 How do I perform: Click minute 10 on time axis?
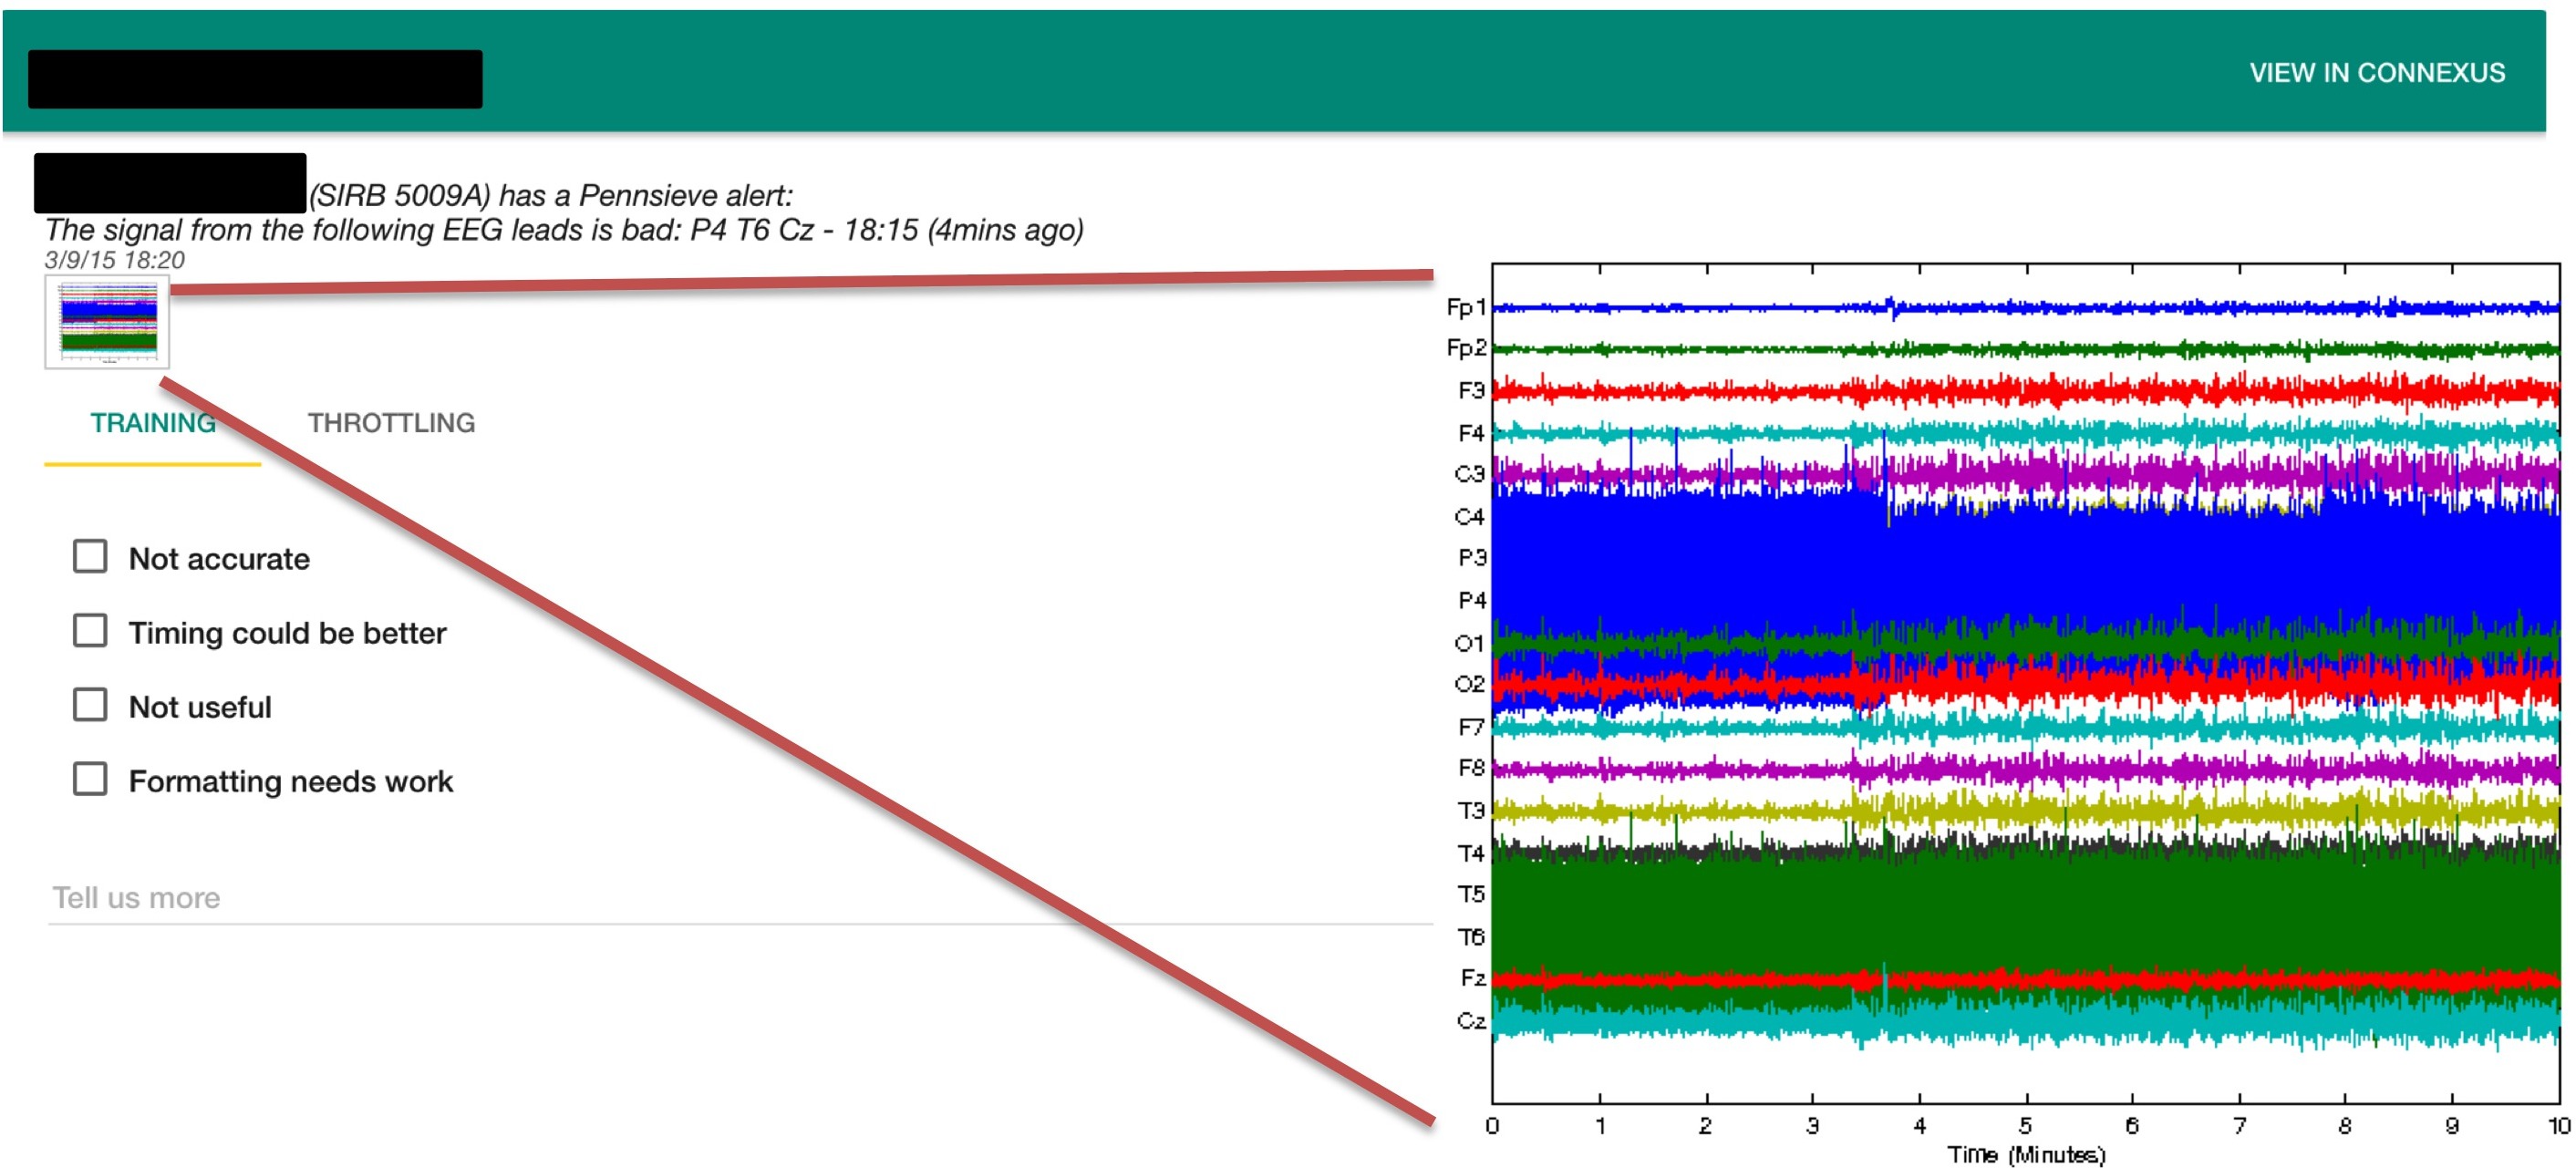pyautogui.click(x=2558, y=1125)
